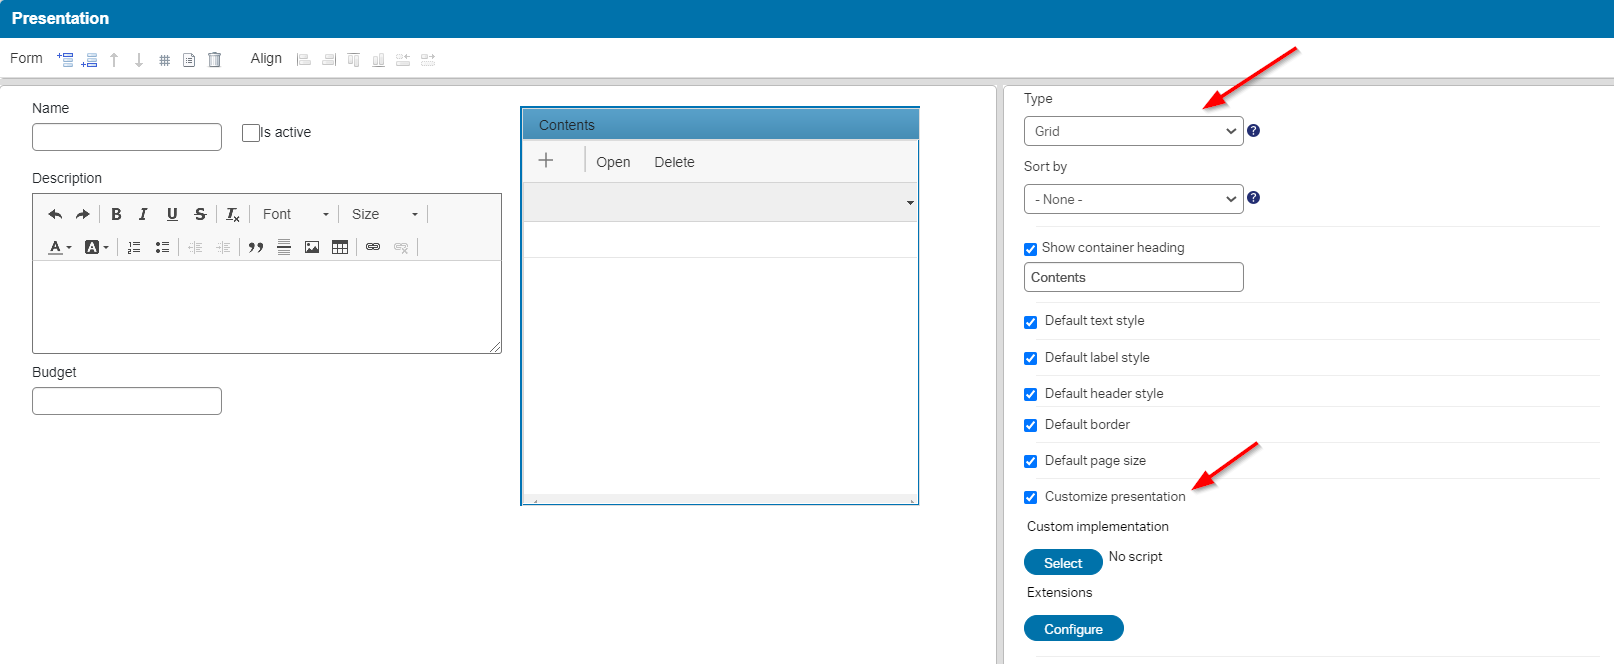Viewport: 1614px width, 664px height.
Task: Toggle bold formatting in Description editor
Action: pos(116,214)
